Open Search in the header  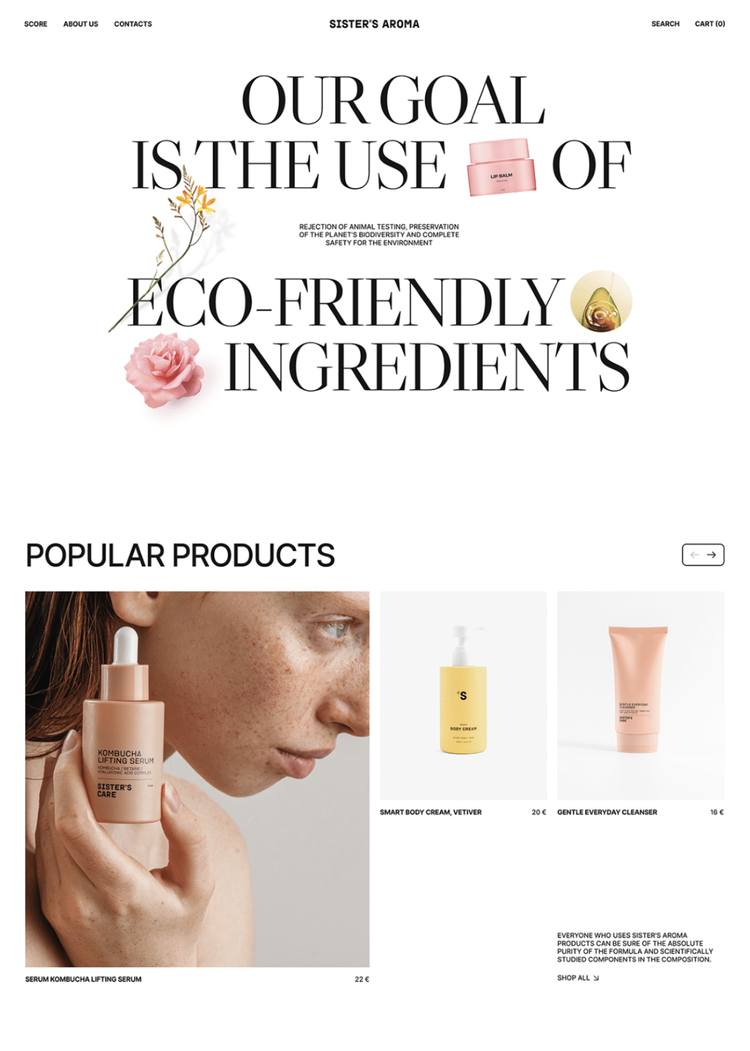(x=666, y=24)
